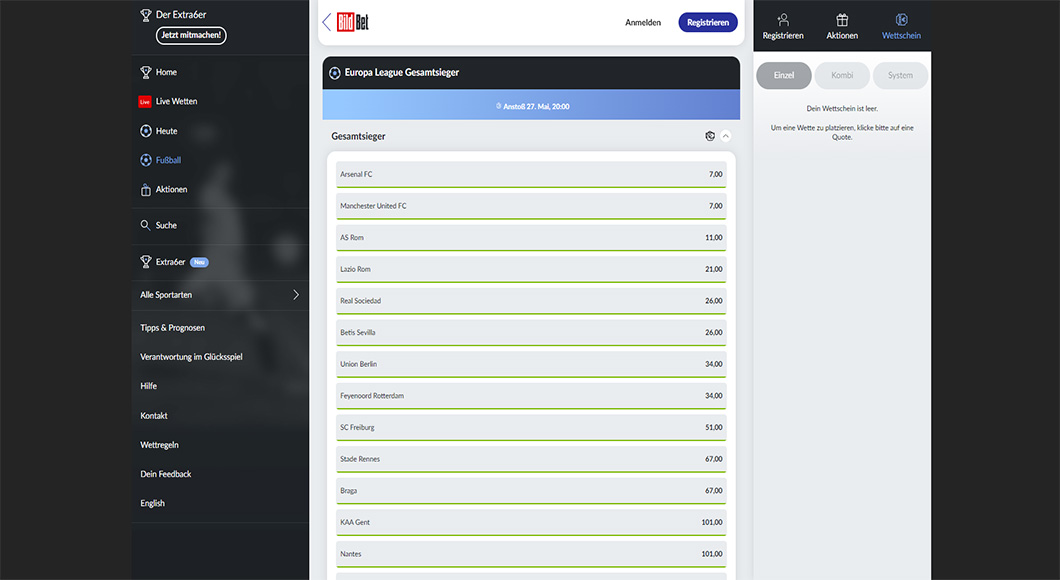Select Braga at odds 67,00
The height and width of the screenshot is (580, 1060).
coord(531,491)
